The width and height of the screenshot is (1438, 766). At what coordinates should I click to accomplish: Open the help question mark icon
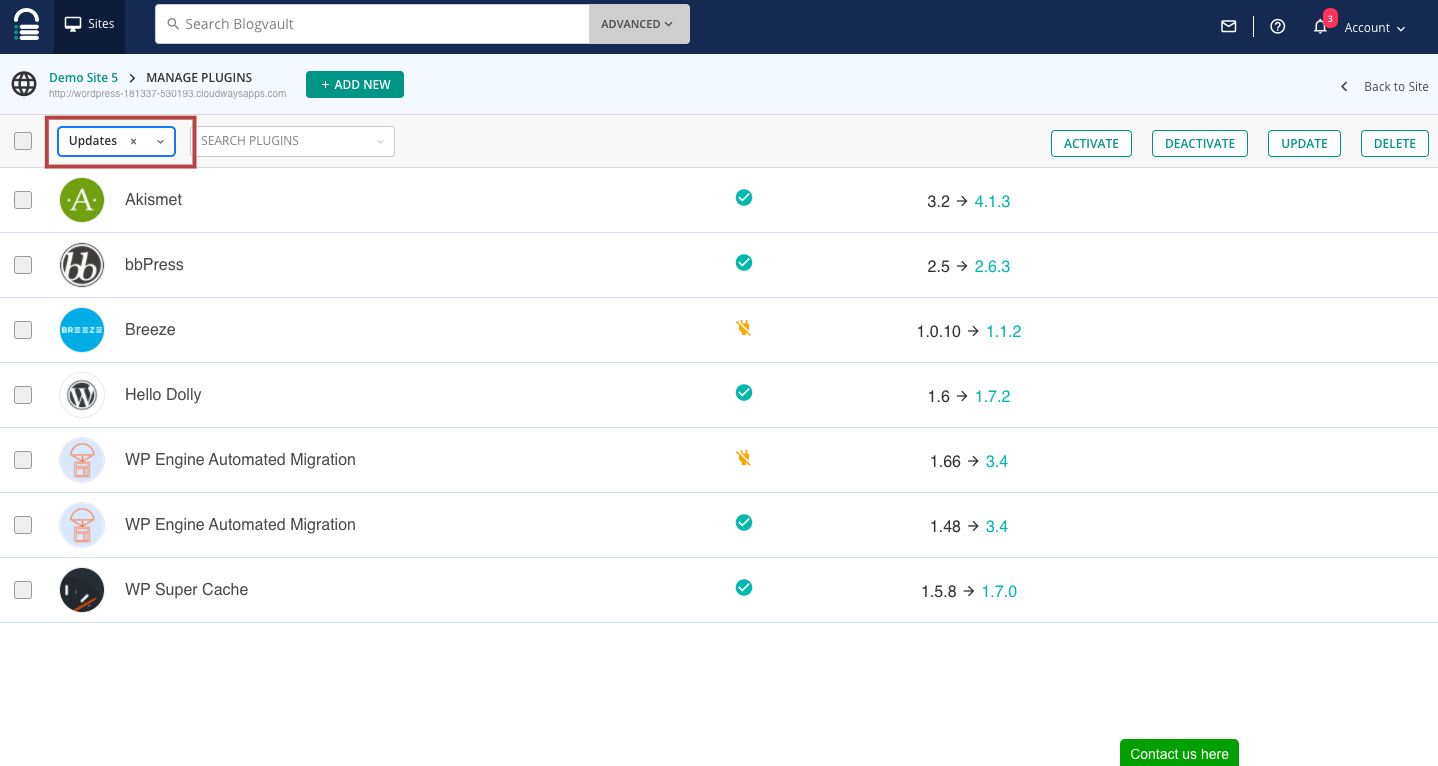click(1277, 27)
